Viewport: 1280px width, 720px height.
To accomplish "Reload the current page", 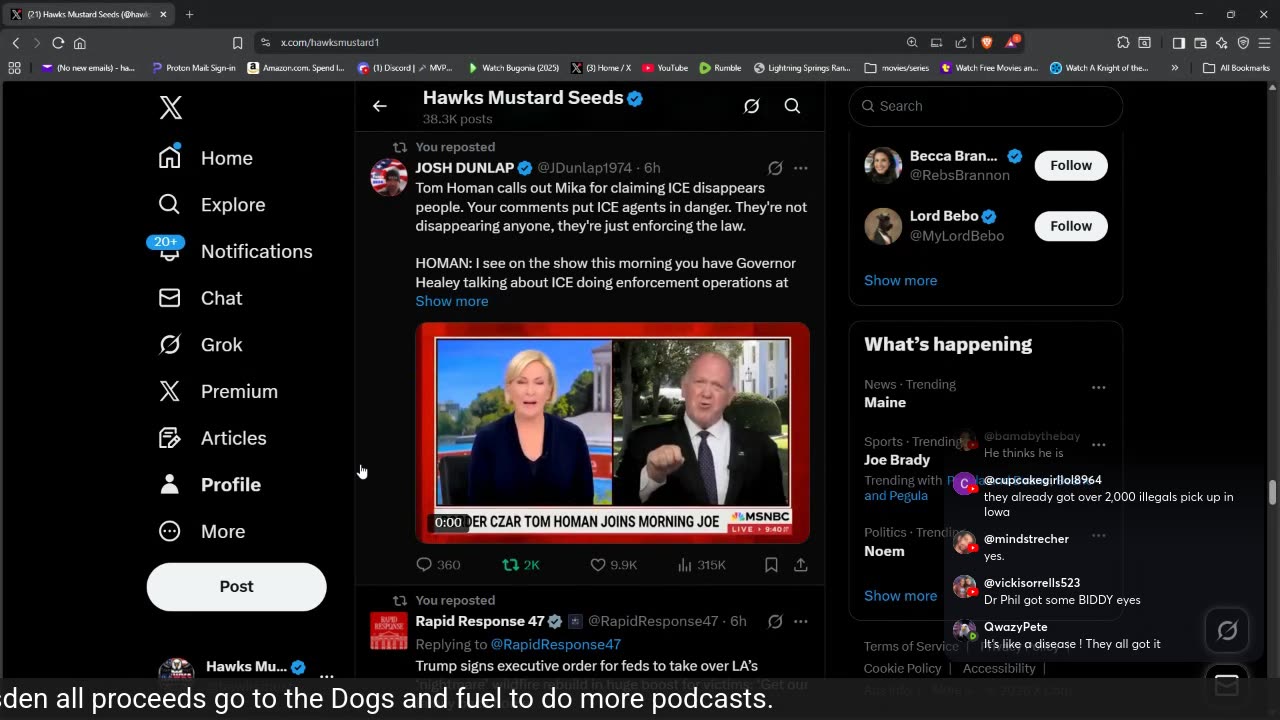I will [58, 43].
